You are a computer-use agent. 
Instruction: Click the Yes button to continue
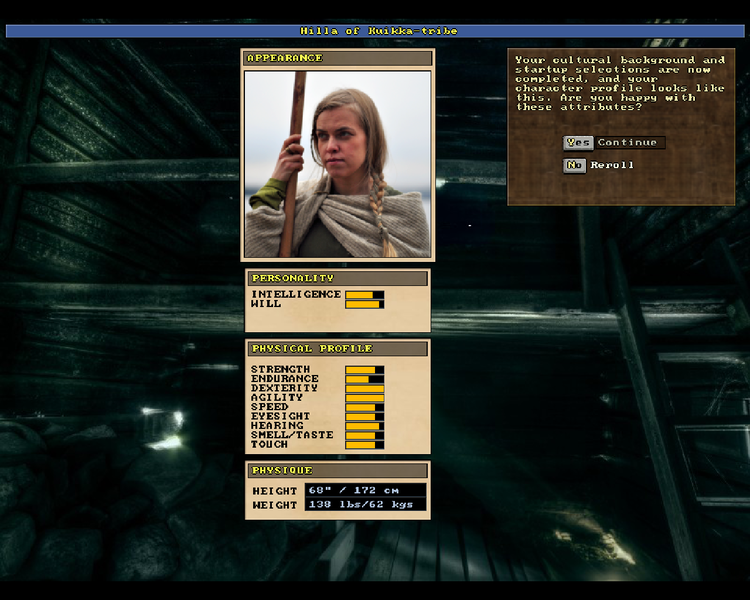point(577,143)
